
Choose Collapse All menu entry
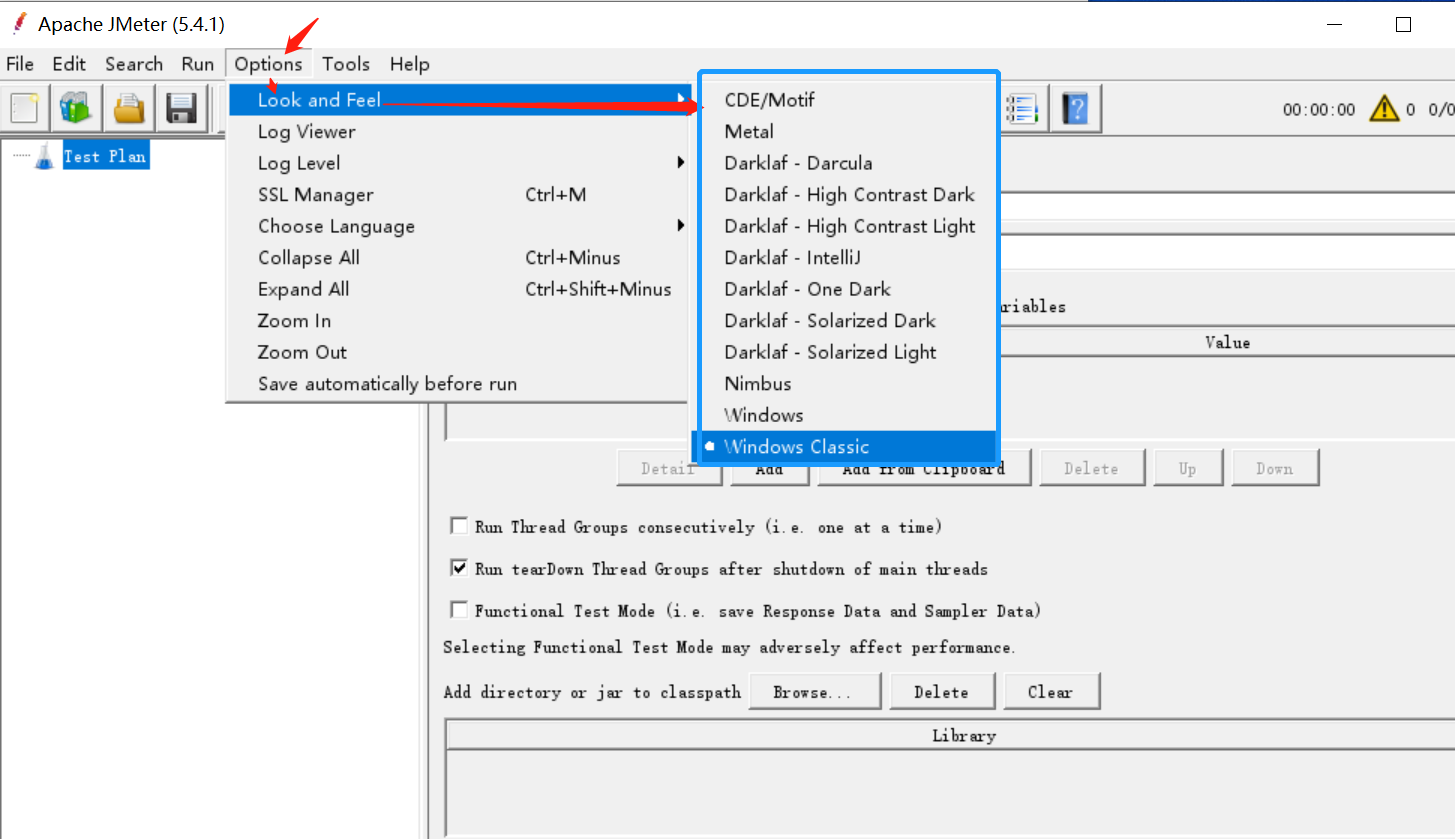tap(460, 258)
